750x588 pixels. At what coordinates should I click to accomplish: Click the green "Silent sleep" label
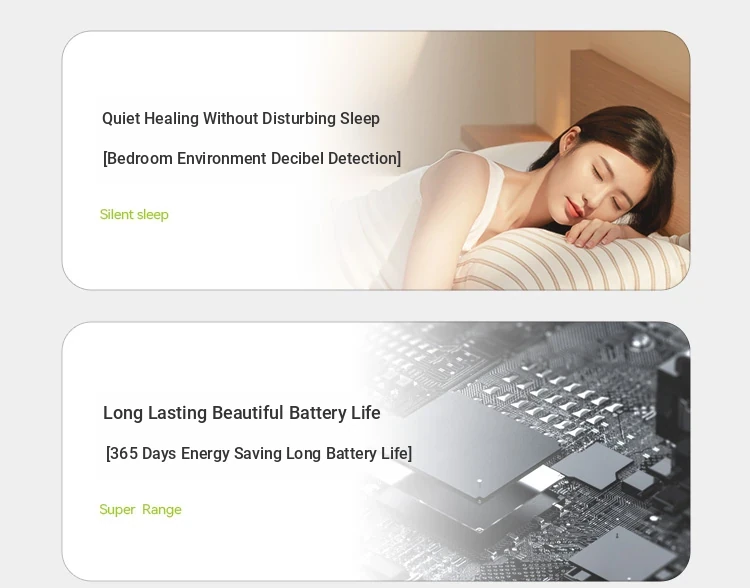pos(134,214)
